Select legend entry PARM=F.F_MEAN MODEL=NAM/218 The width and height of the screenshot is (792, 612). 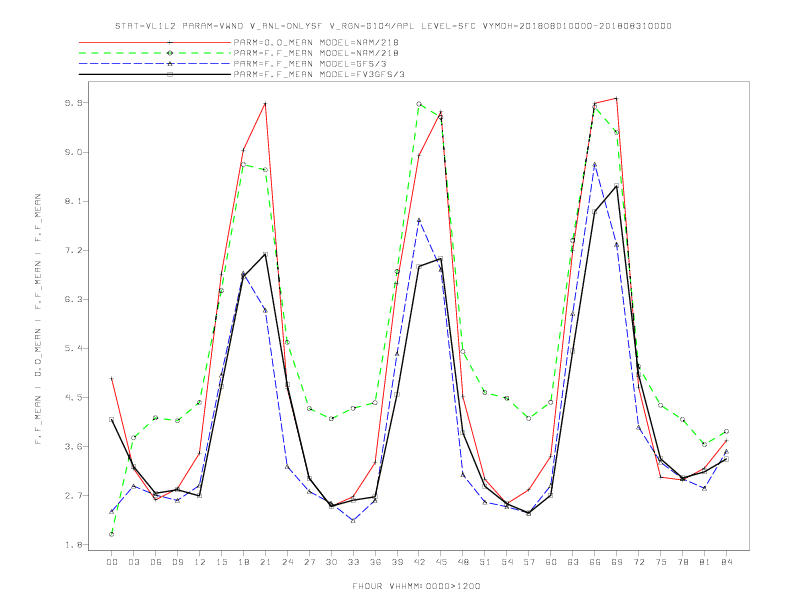316,53
